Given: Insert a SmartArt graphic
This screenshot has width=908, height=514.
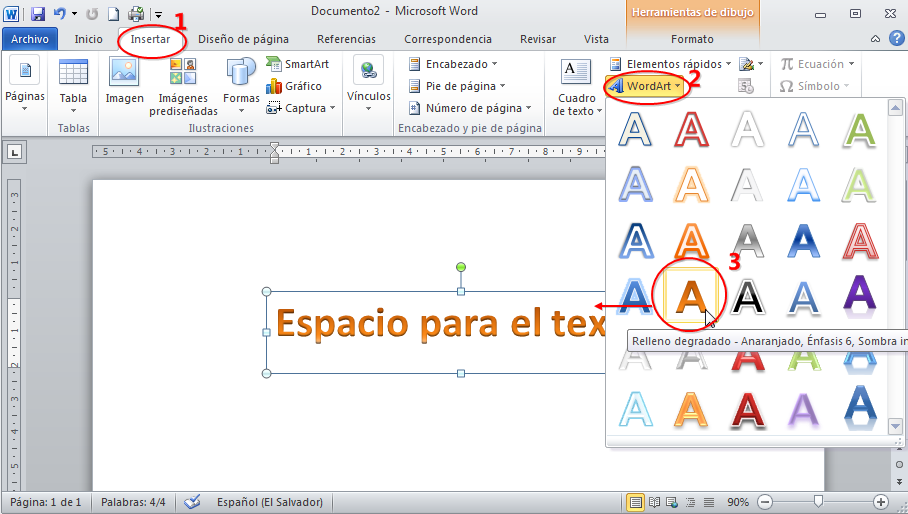Looking at the screenshot, I should [x=298, y=64].
